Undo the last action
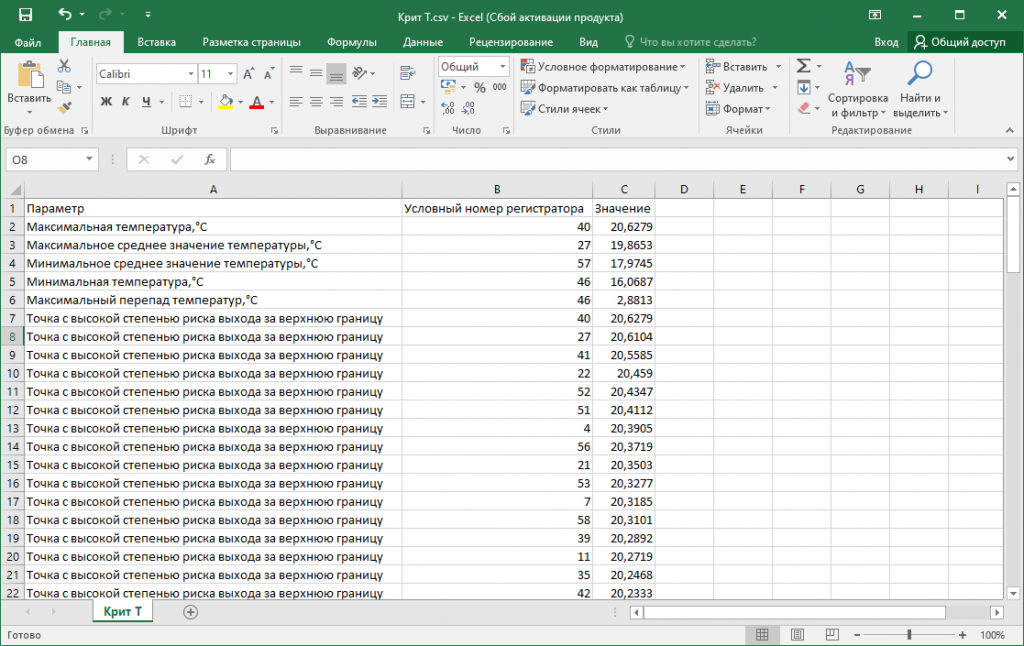Screen dimensions: 1024x646 [x=65, y=14]
